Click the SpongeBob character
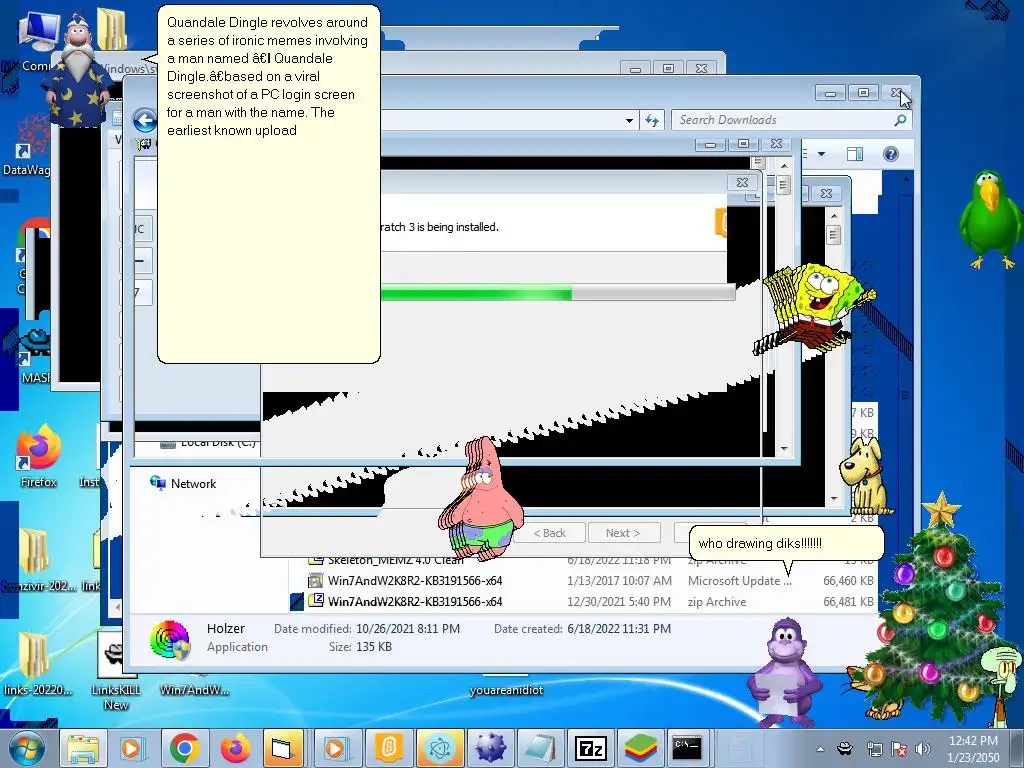 coord(816,307)
